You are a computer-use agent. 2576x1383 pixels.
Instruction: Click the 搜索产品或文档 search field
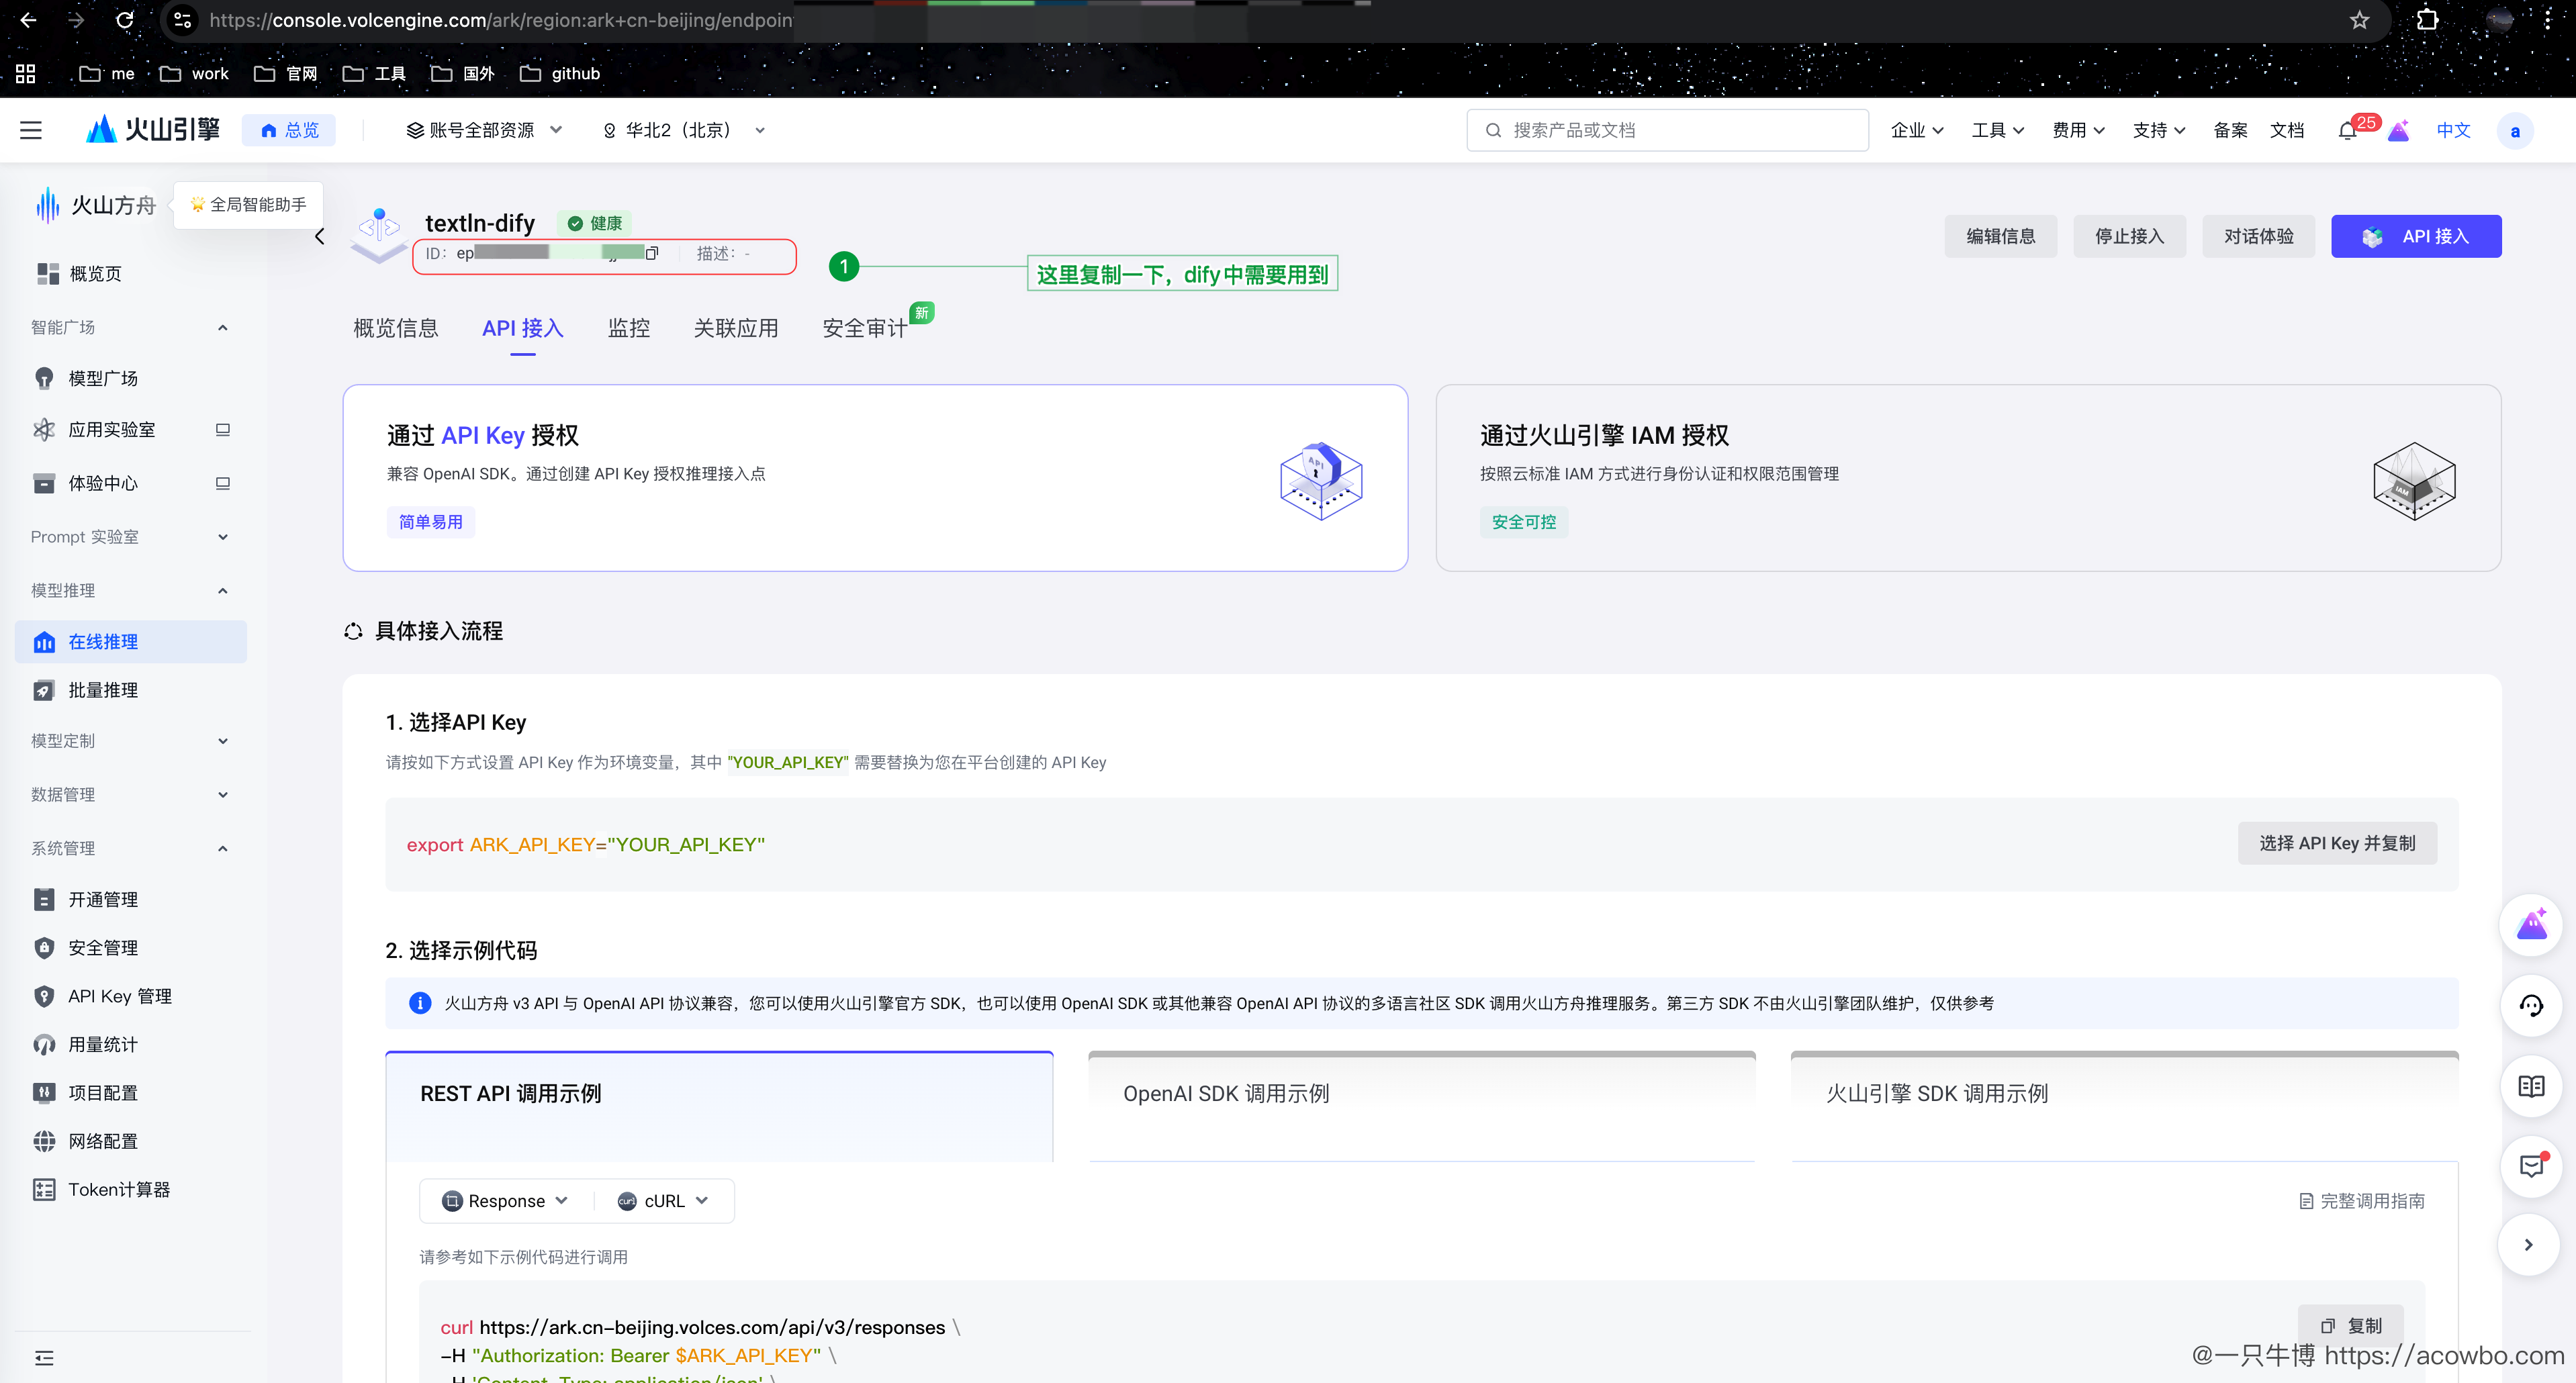click(x=1667, y=130)
